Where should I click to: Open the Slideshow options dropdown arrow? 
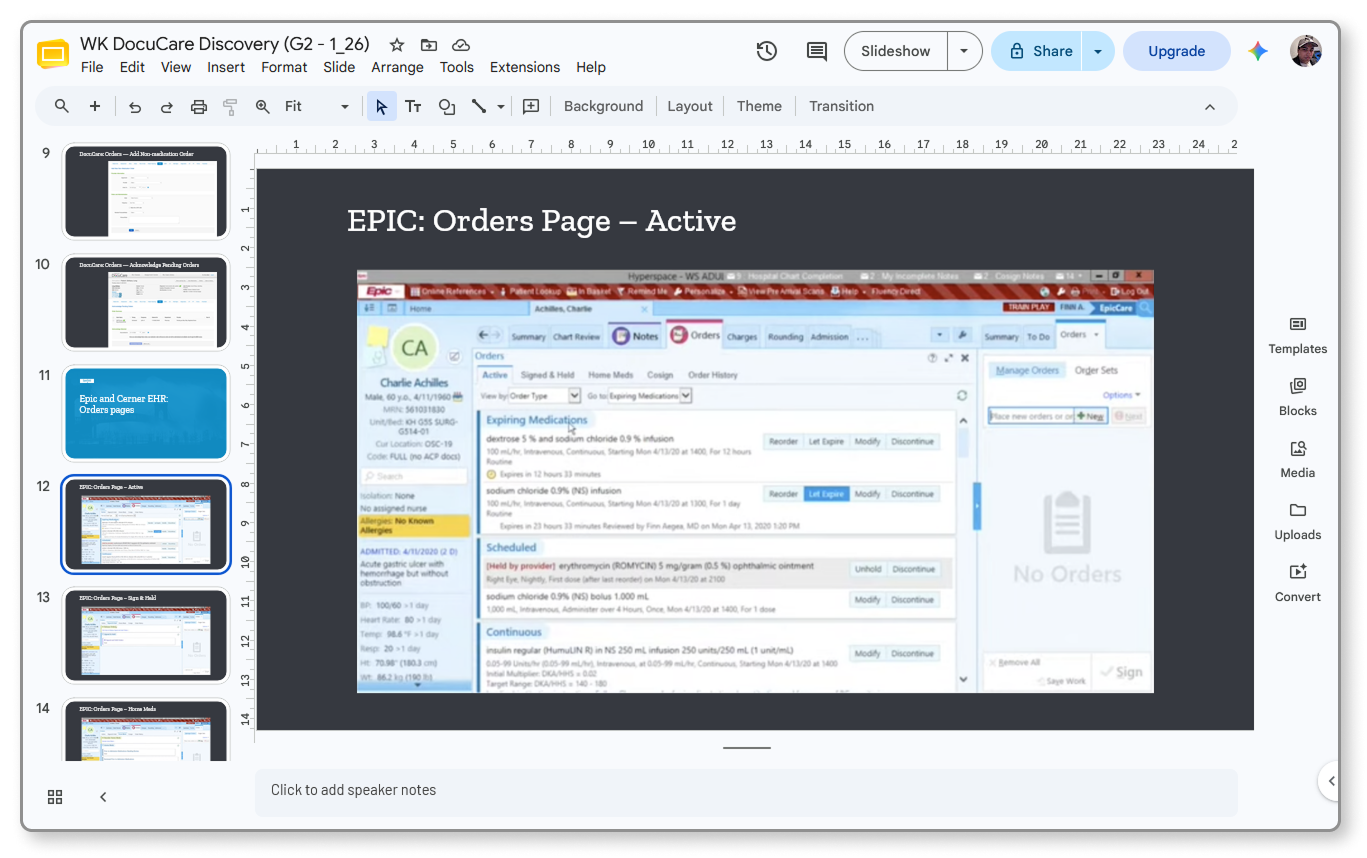pyautogui.click(x=964, y=51)
